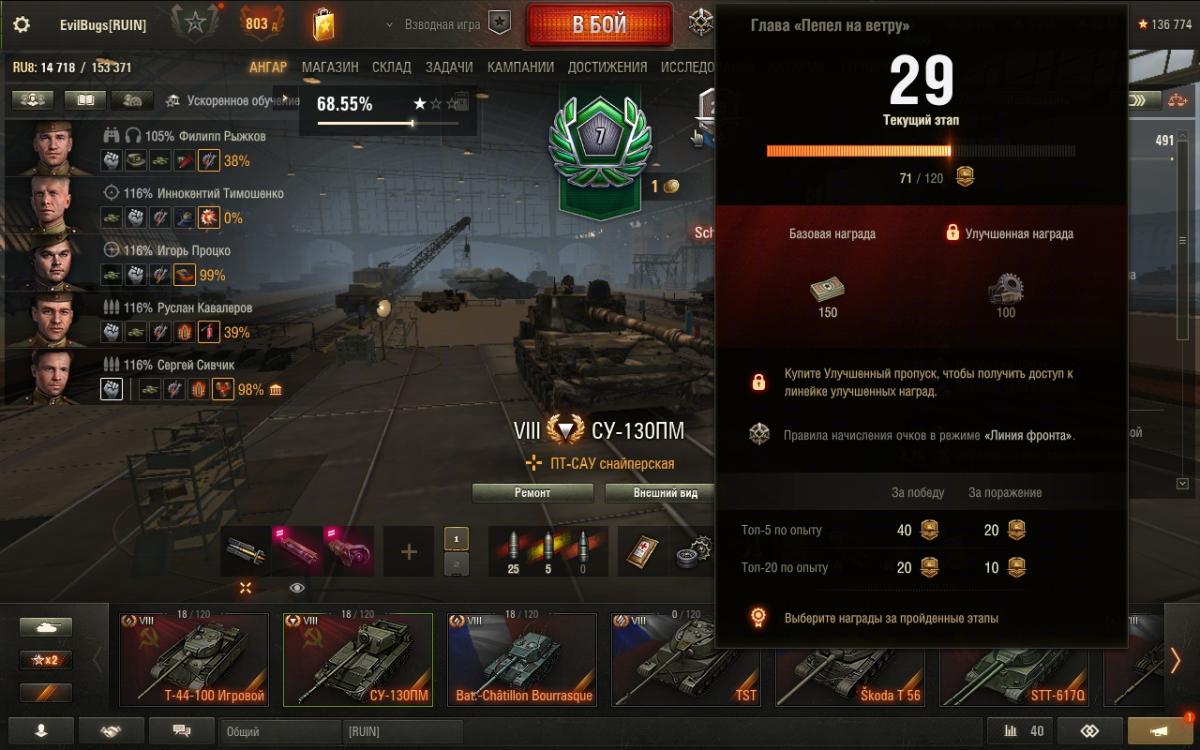The image size is (1200, 750).
Task: Expand the accelerated crew training arrow
Action: pos(286,99)
